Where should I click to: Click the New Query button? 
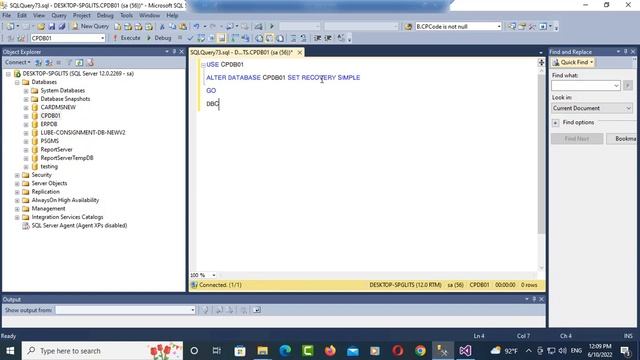[x=90, y=26]
